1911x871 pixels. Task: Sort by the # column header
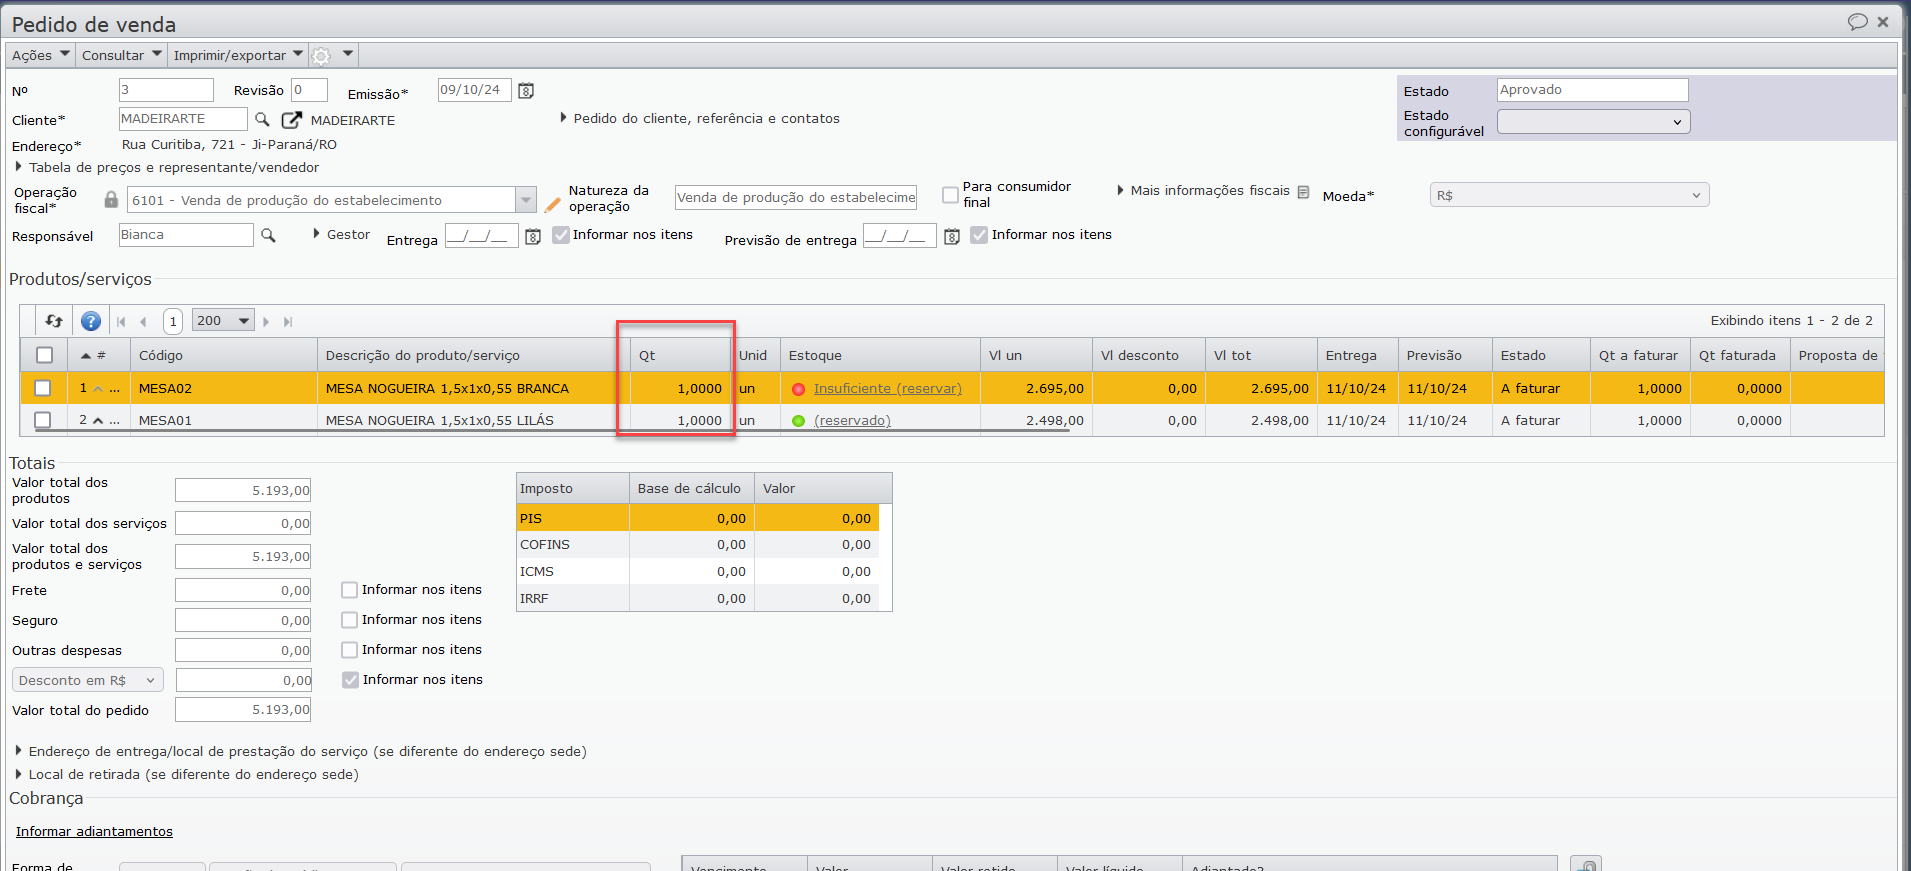coord(98,355)
